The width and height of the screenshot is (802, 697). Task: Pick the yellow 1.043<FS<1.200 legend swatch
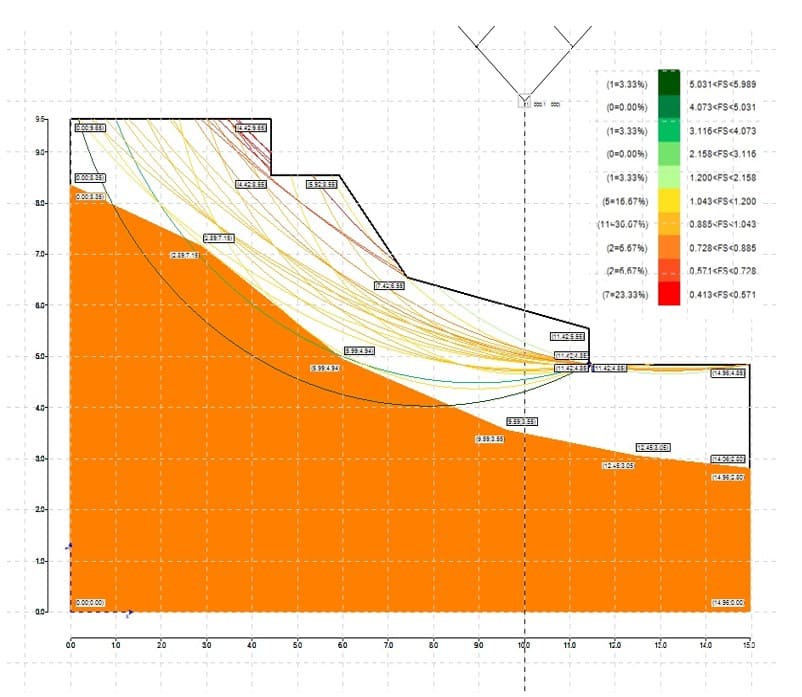[669, 201]
